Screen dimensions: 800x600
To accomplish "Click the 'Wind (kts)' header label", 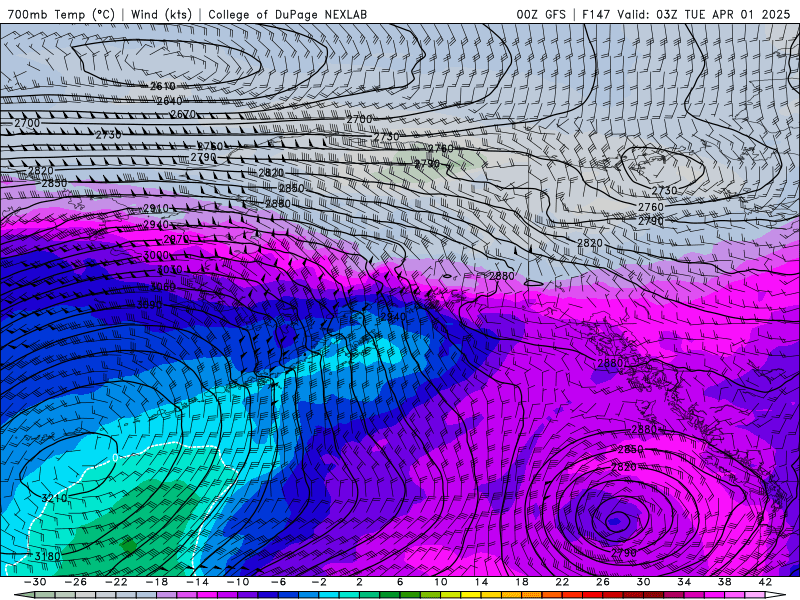I will tap(161, 14).
